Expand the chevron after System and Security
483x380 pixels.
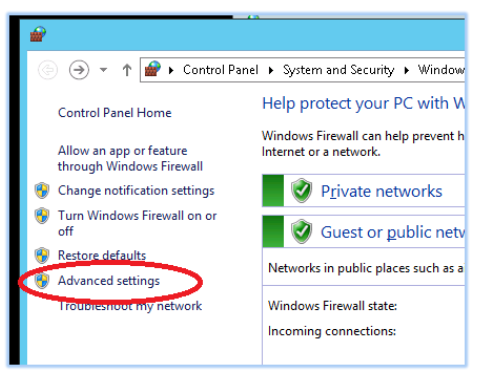(x=407, y=70)
